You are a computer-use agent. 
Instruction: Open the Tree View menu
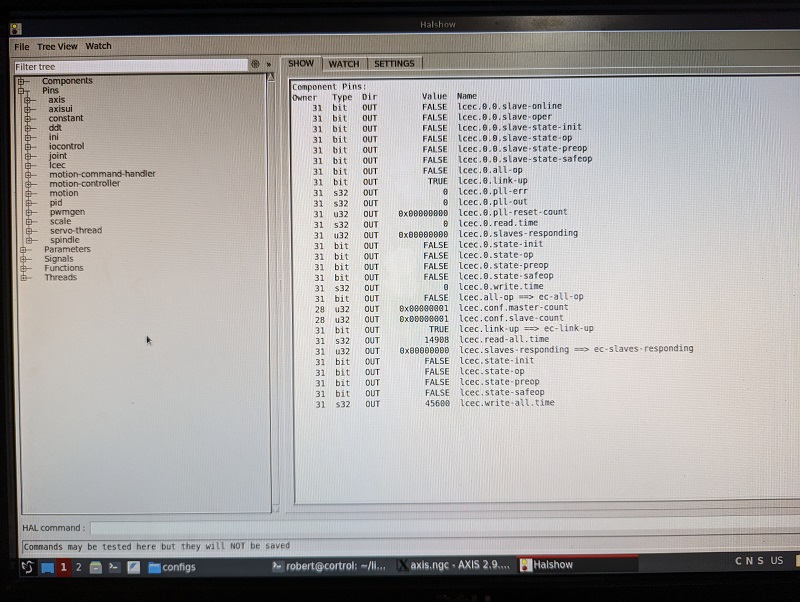(x=57, y=46)
